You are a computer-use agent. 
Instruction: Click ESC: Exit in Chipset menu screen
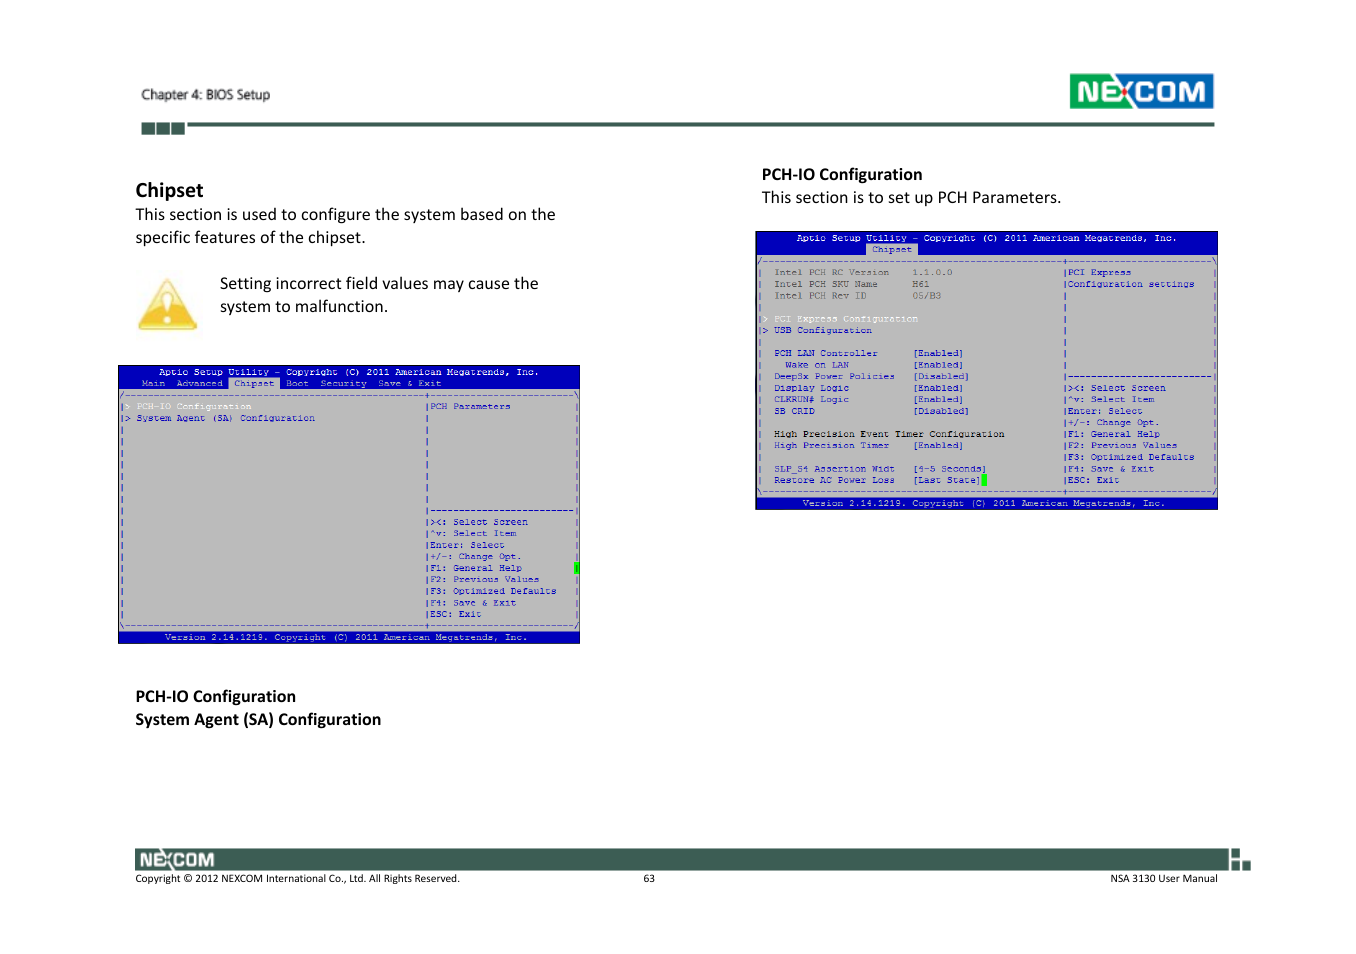point(457,615)
